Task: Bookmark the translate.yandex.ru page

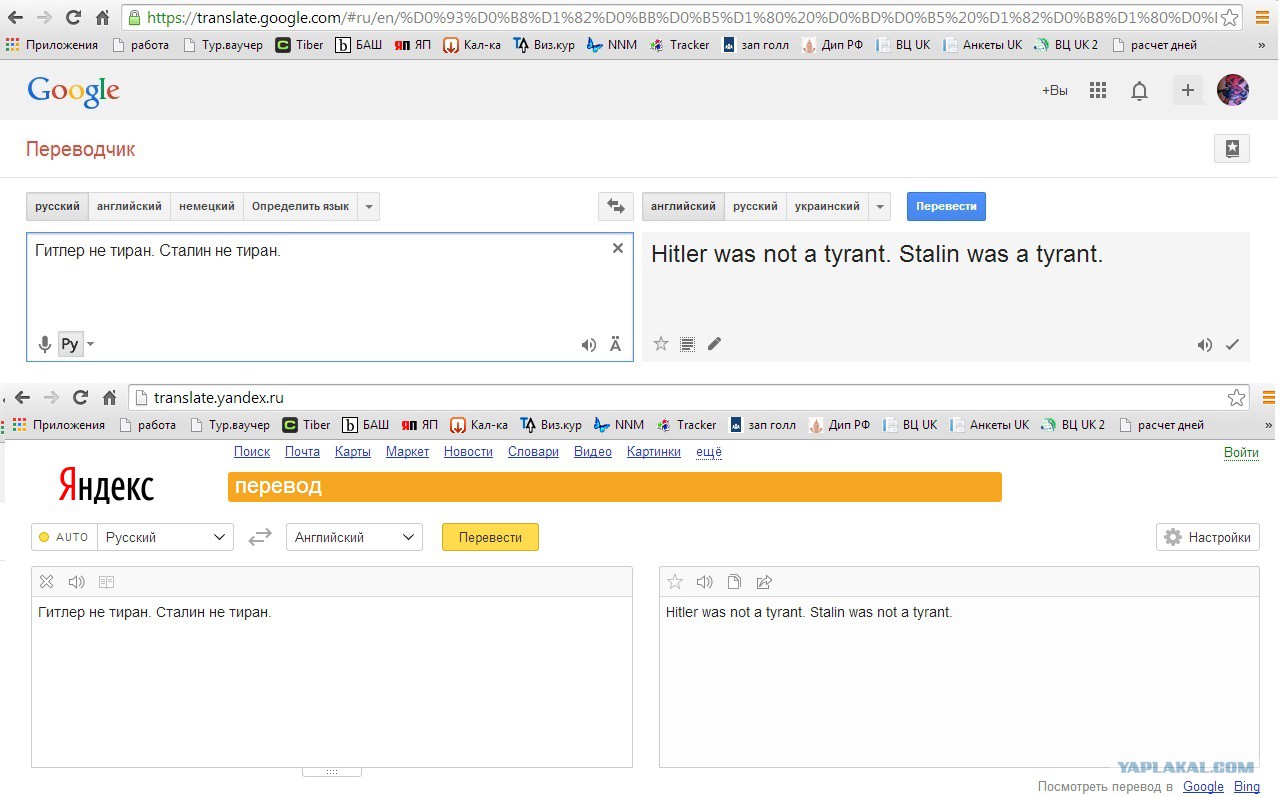Action: pyautogui.click(x=1237, y=397)
